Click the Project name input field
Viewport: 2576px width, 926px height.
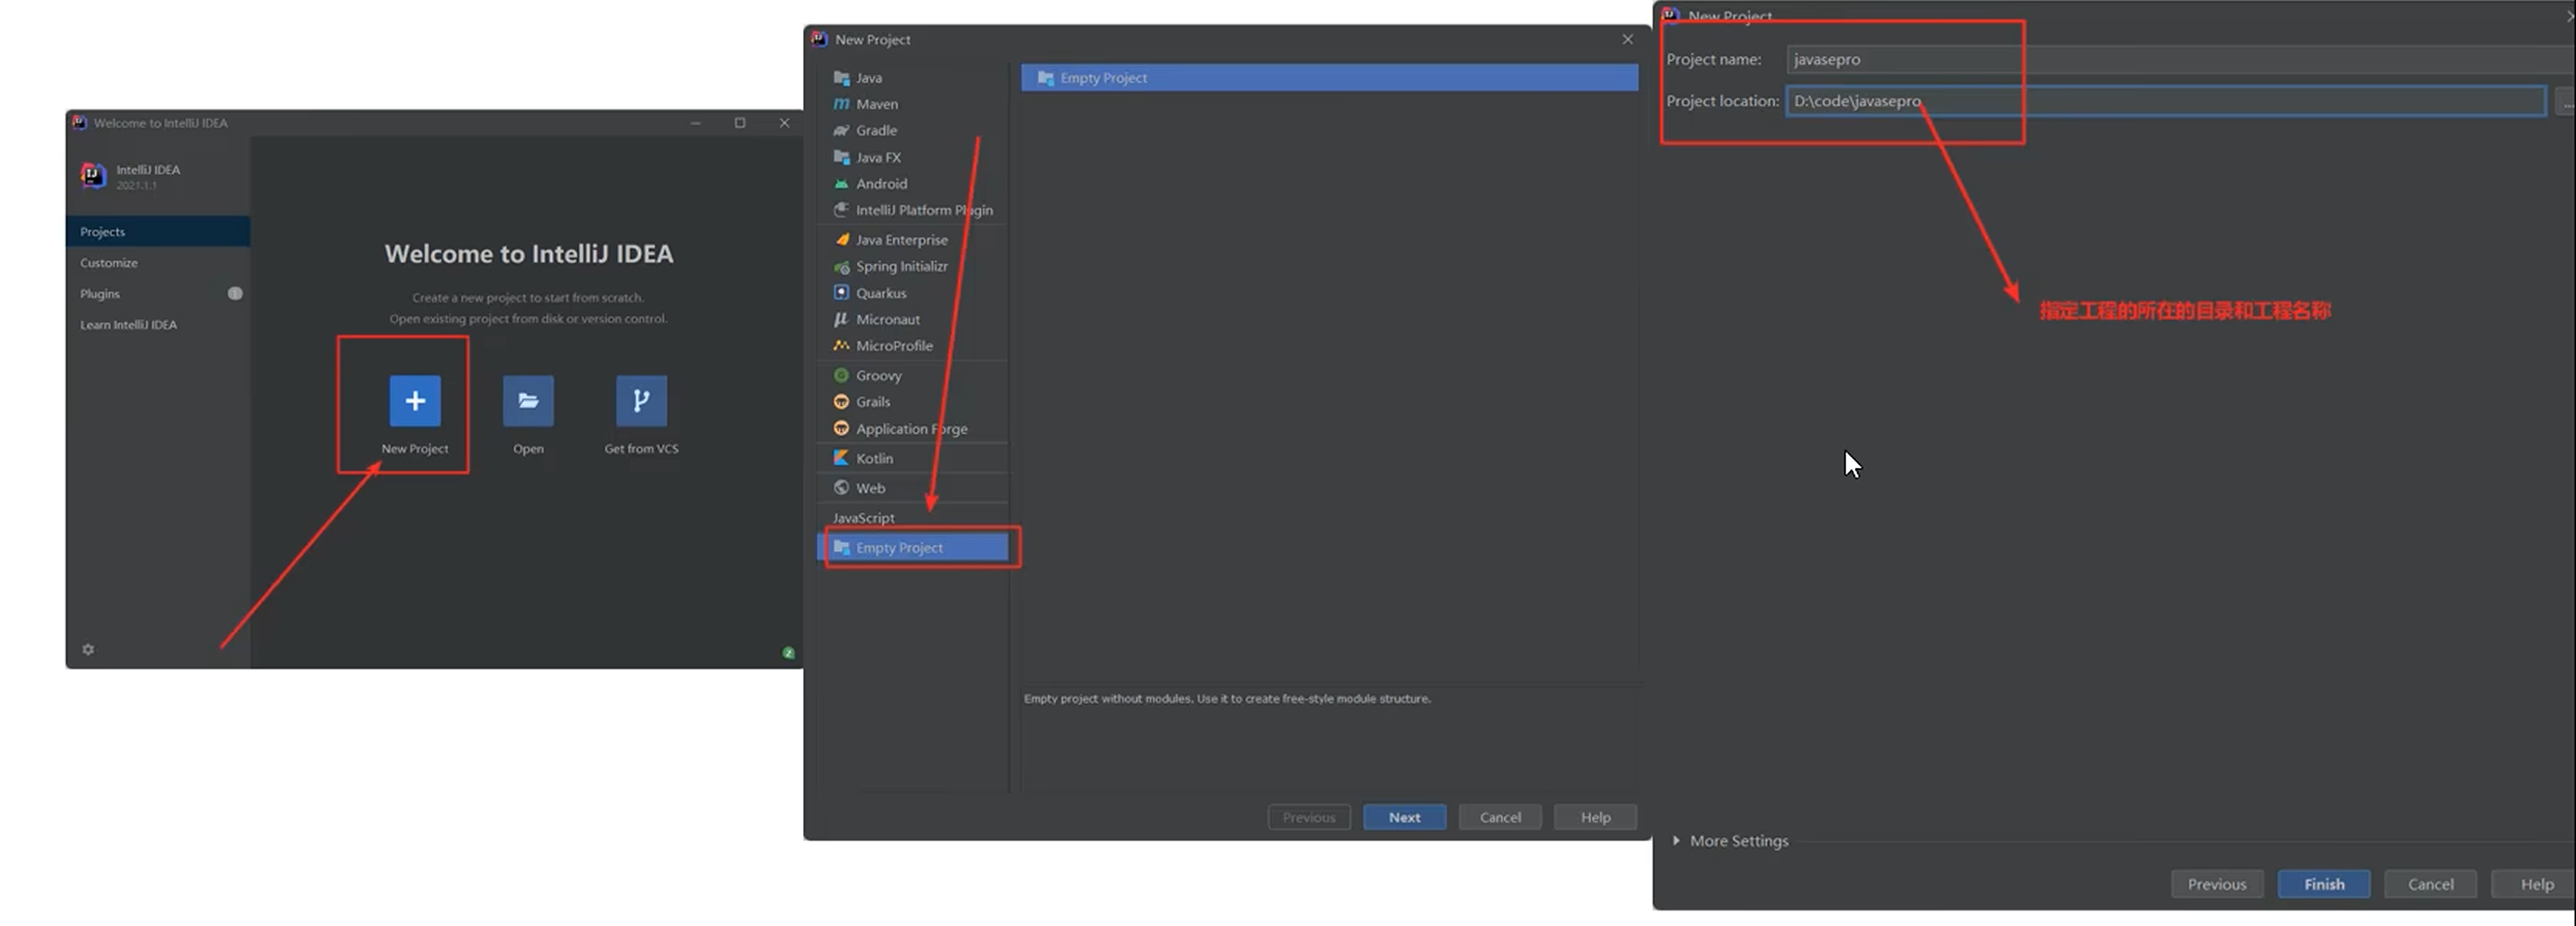(2180, 59)
